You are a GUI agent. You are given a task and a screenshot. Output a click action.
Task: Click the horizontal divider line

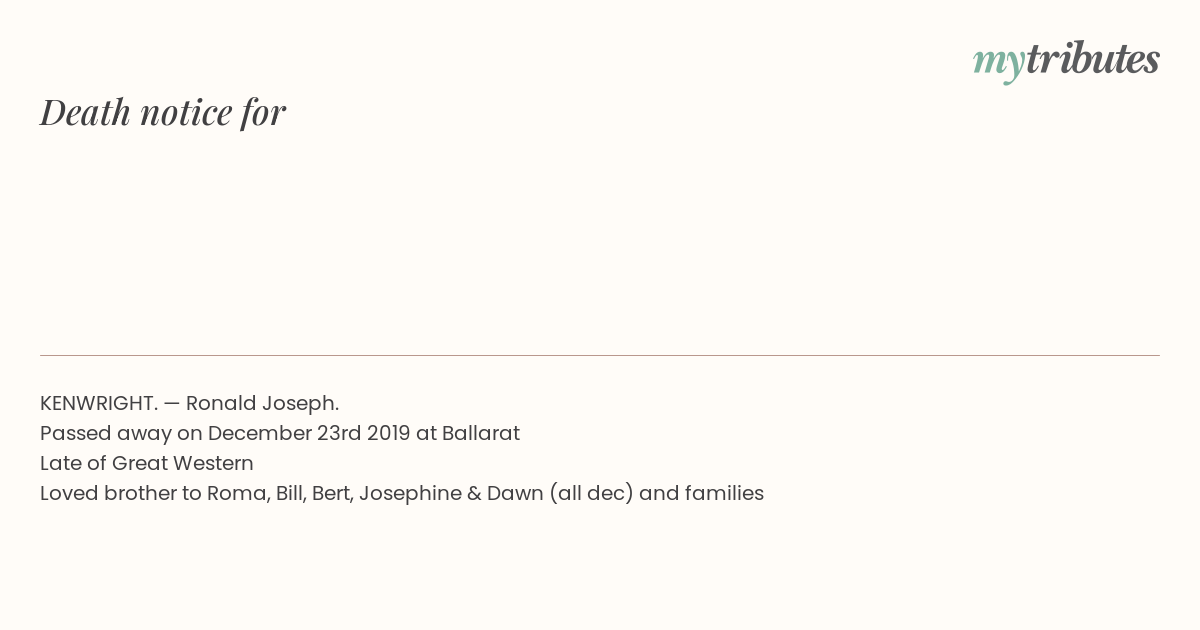pos(600,355)
